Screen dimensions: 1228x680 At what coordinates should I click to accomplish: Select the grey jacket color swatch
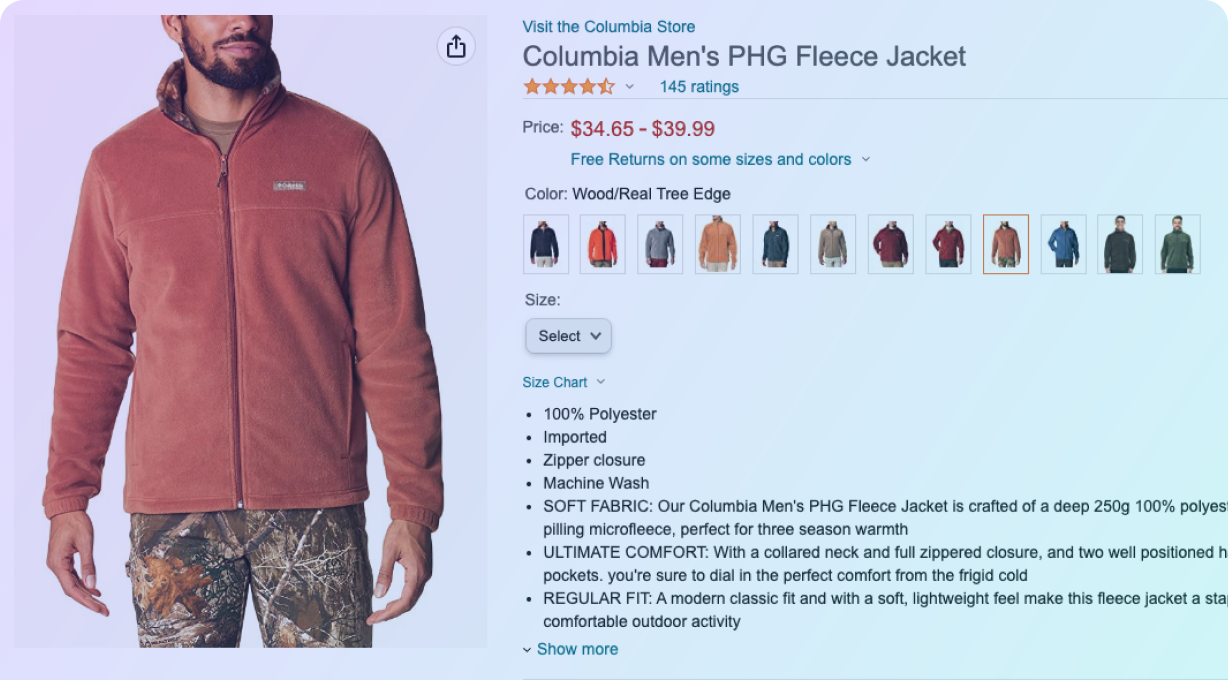point(660,244)
